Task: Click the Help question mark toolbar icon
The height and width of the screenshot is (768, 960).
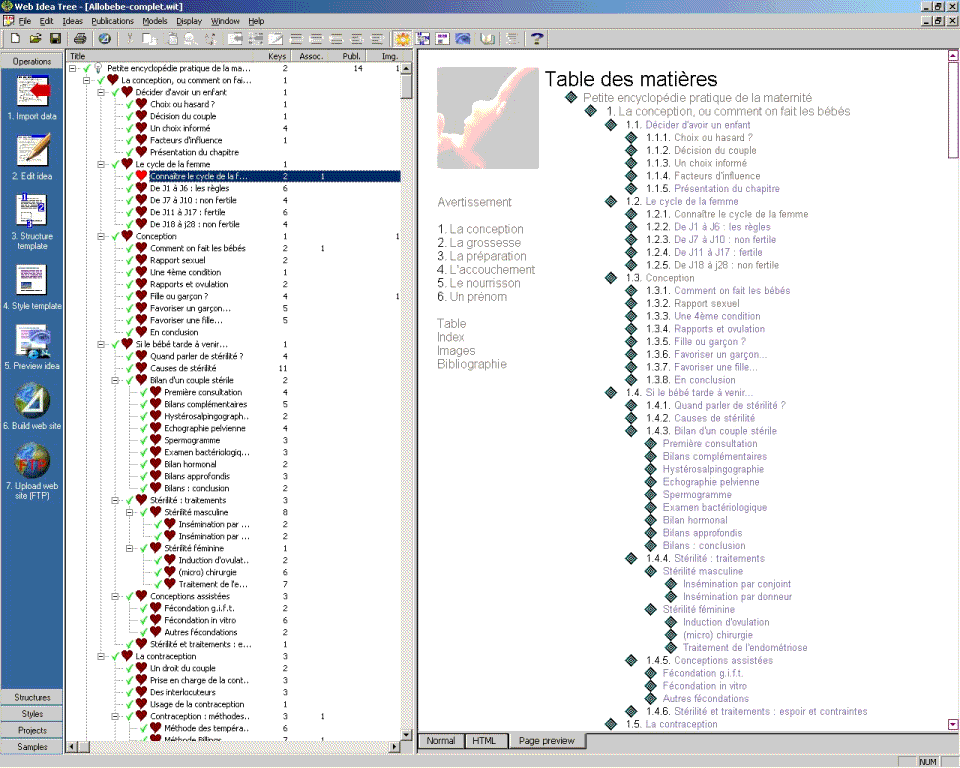Action: tap(537, 39)
